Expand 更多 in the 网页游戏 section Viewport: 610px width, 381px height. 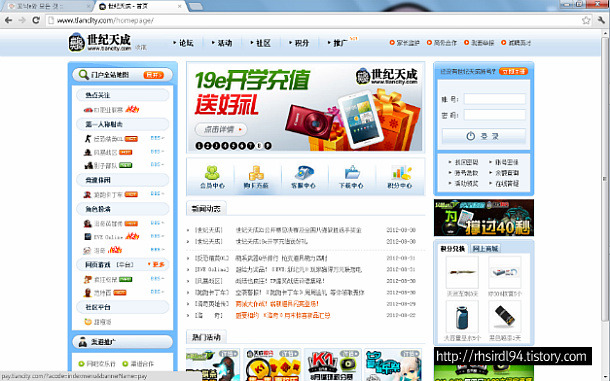(x=156, y=265)
